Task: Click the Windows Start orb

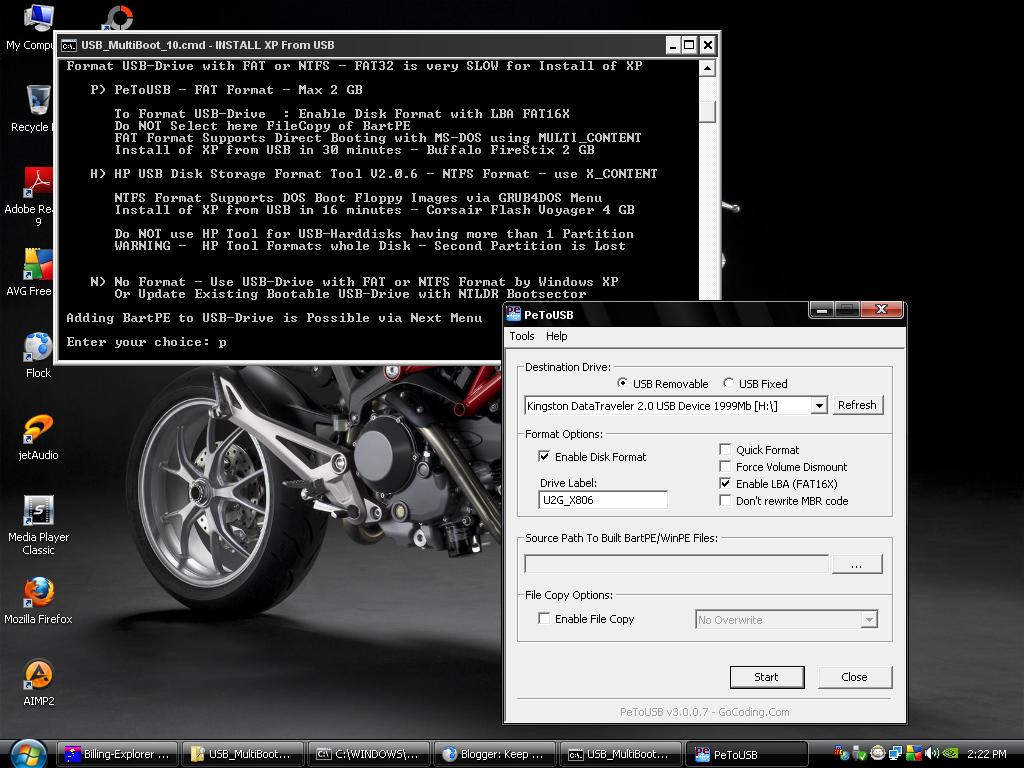Action: tap(28, 754)
